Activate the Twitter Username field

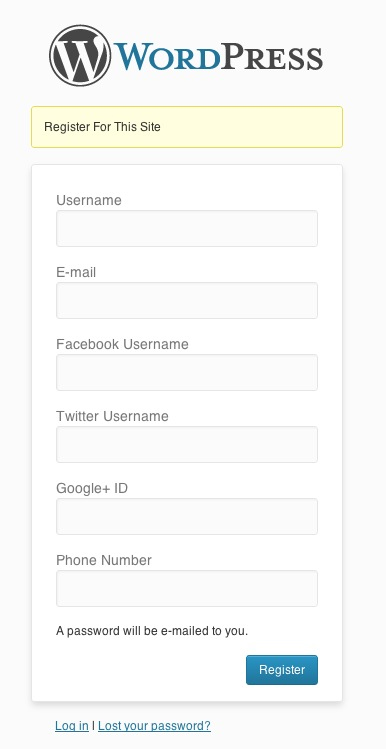[187, 445]
